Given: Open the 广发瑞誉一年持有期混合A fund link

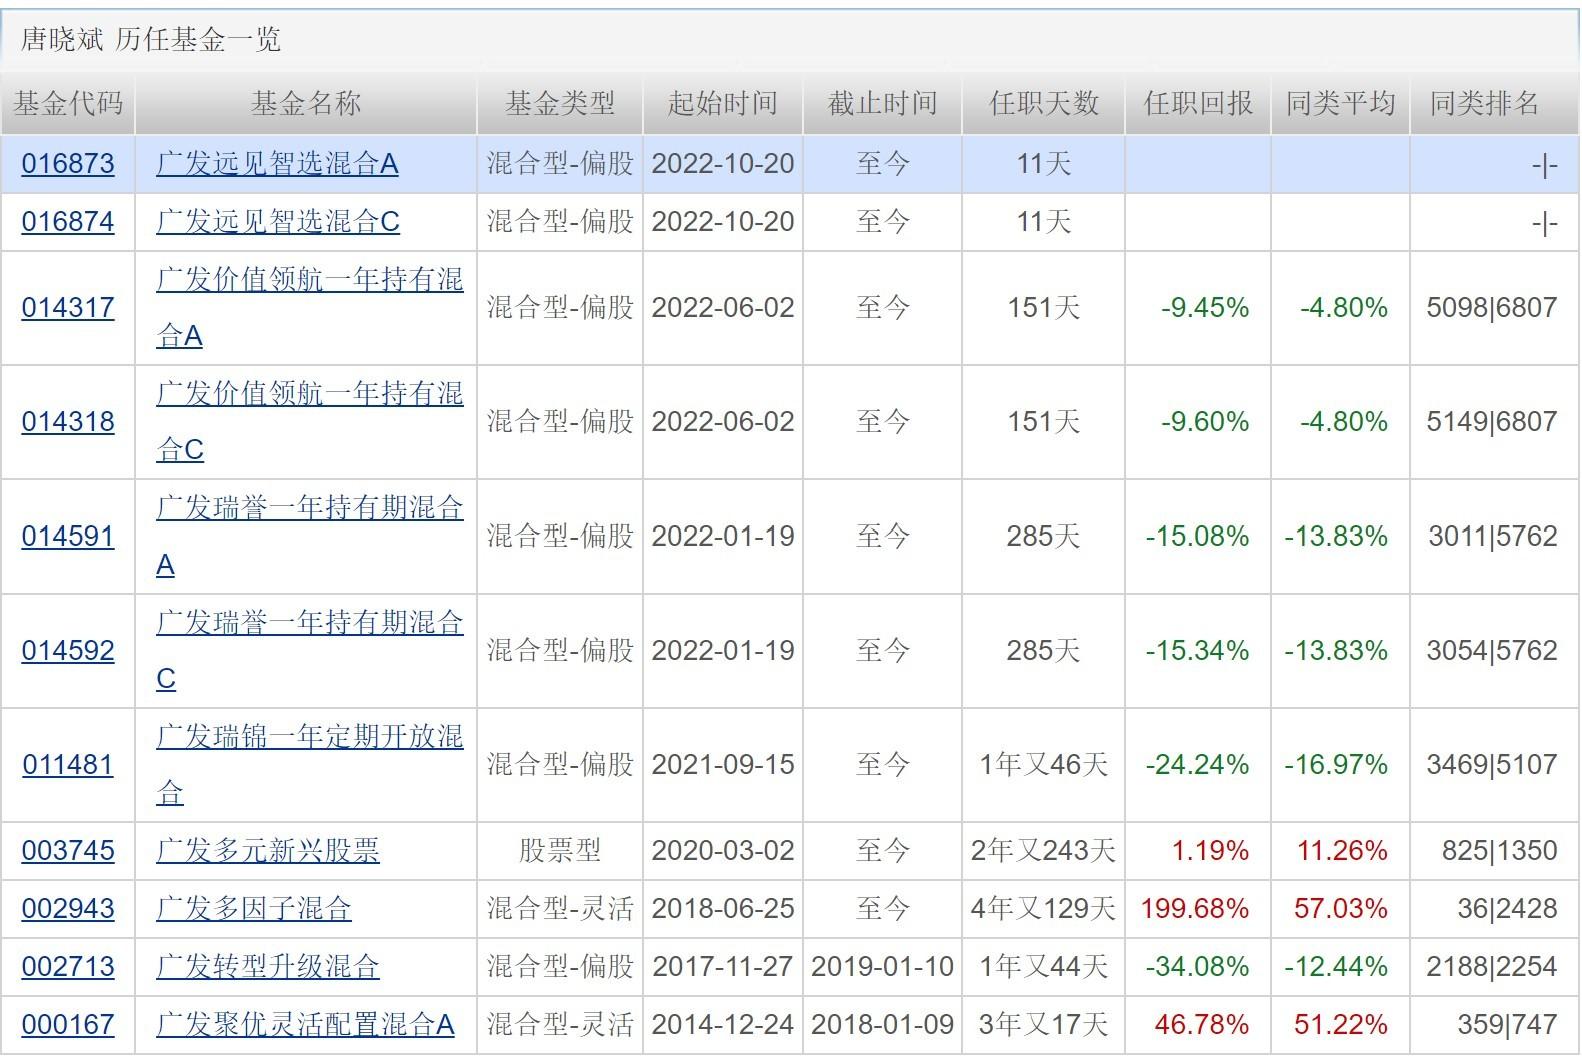Looking at the screenshot, I should 310,537.
